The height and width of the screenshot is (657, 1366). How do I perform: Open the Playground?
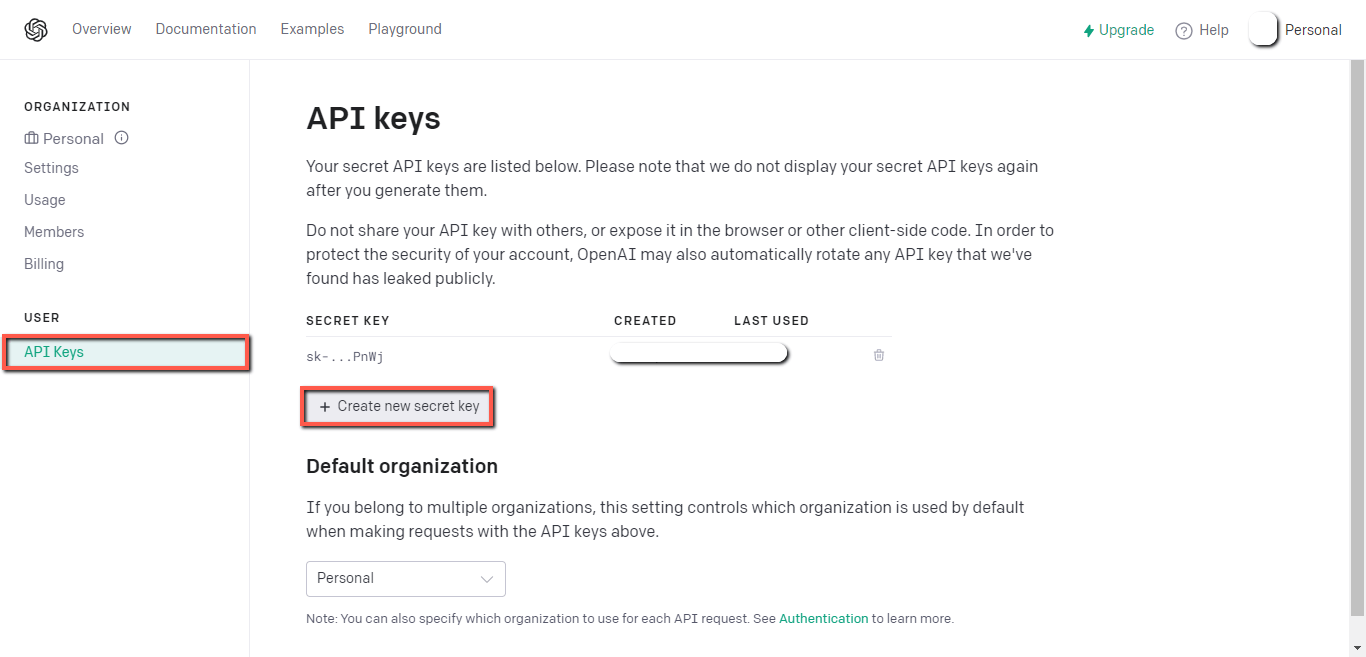[405, 29]
